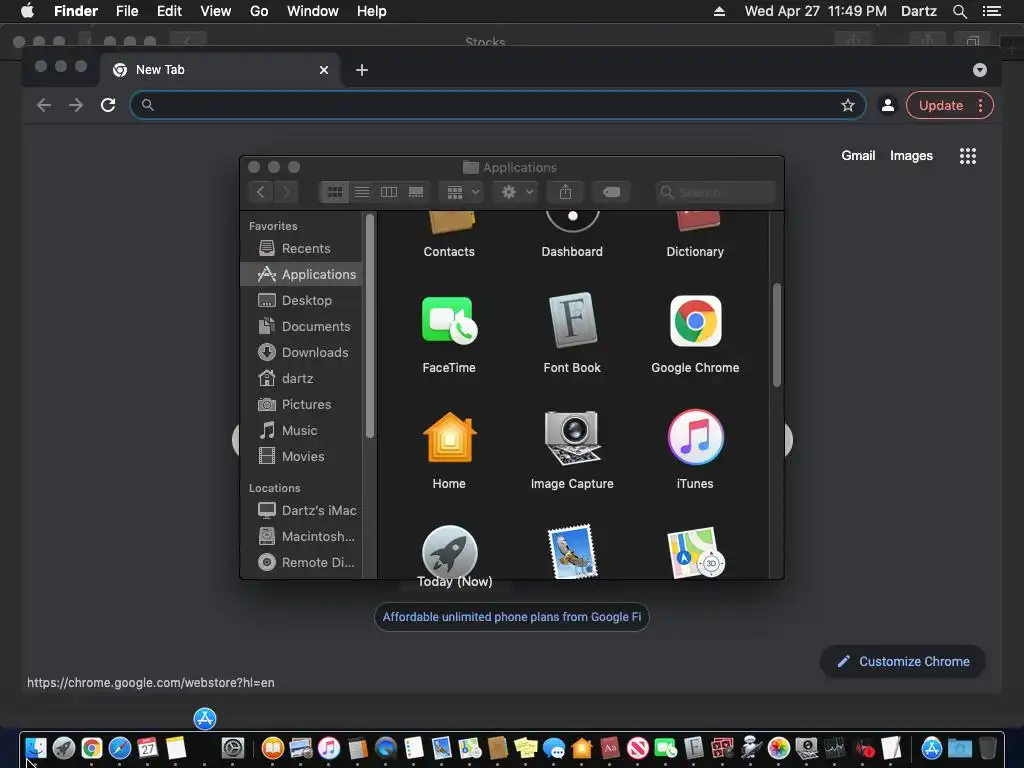
Task: Open the Trash in the Dock
Action: (x=987, y=748)
